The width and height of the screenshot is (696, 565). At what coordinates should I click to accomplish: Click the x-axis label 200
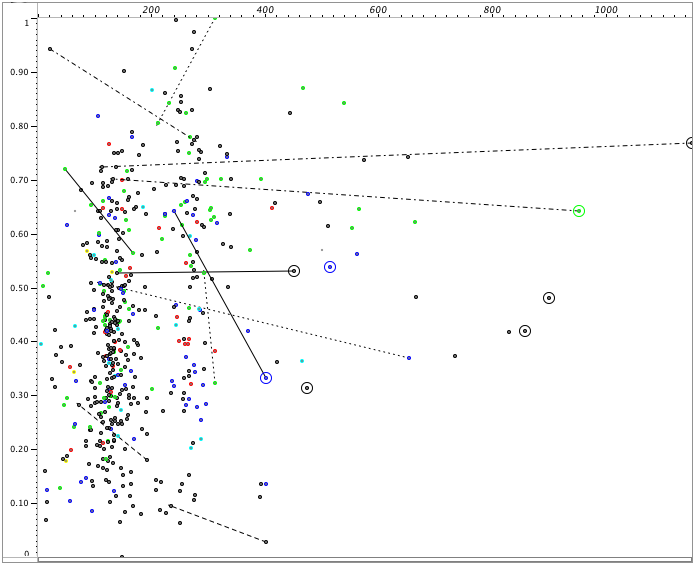(x=151, y=10)
